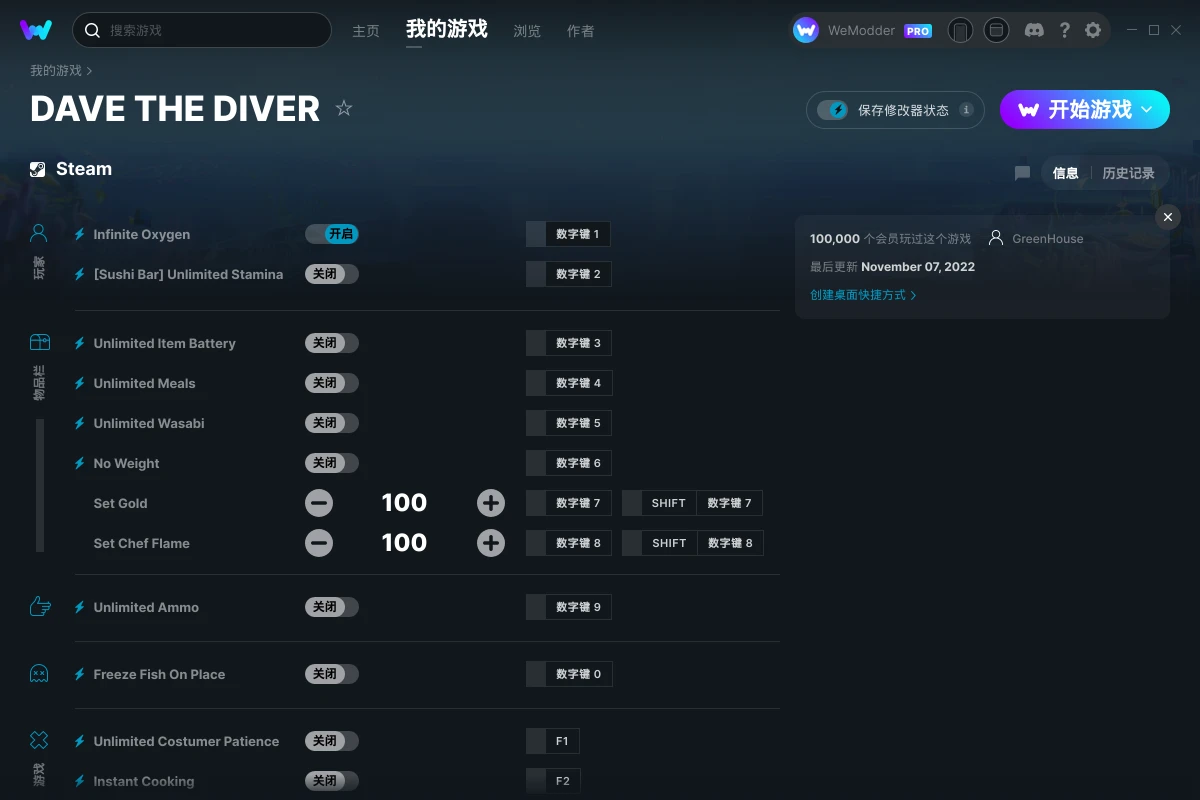This screenshot has height=800, width=1200.
Task: Click the WeModder username
Action: (861, 31)
